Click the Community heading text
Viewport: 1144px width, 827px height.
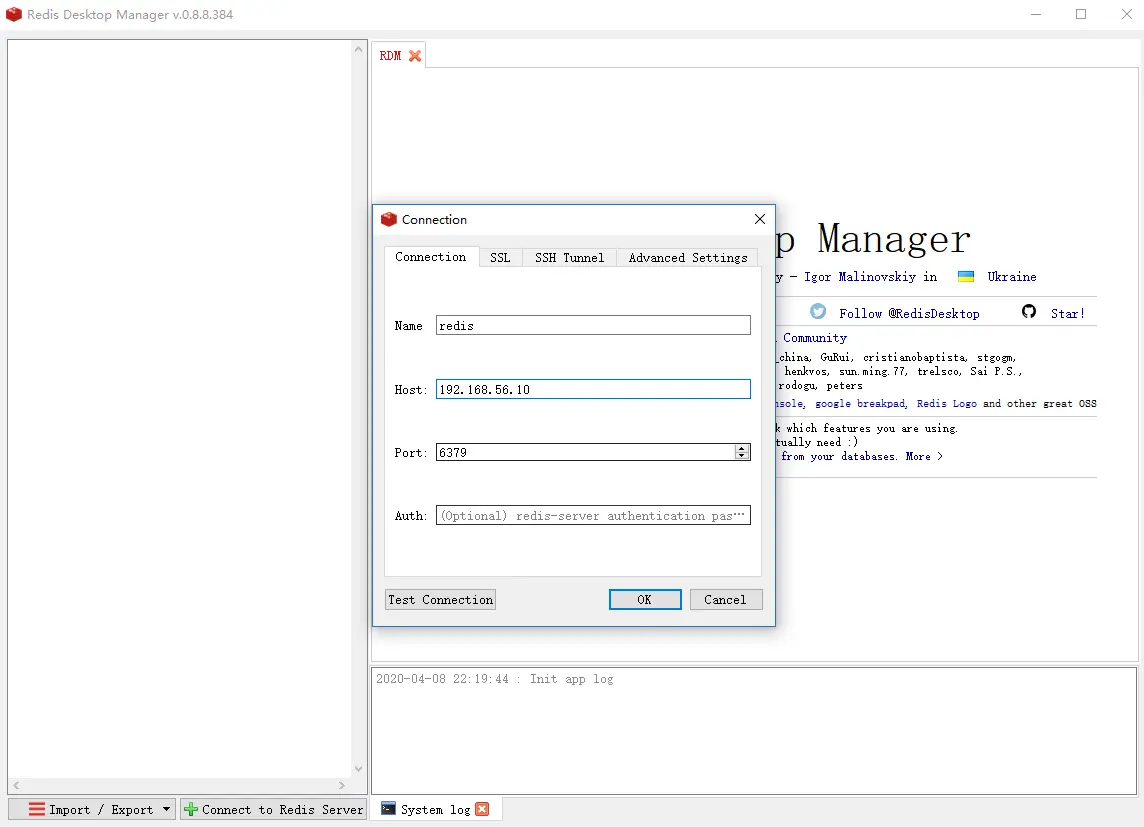[814, 338]
